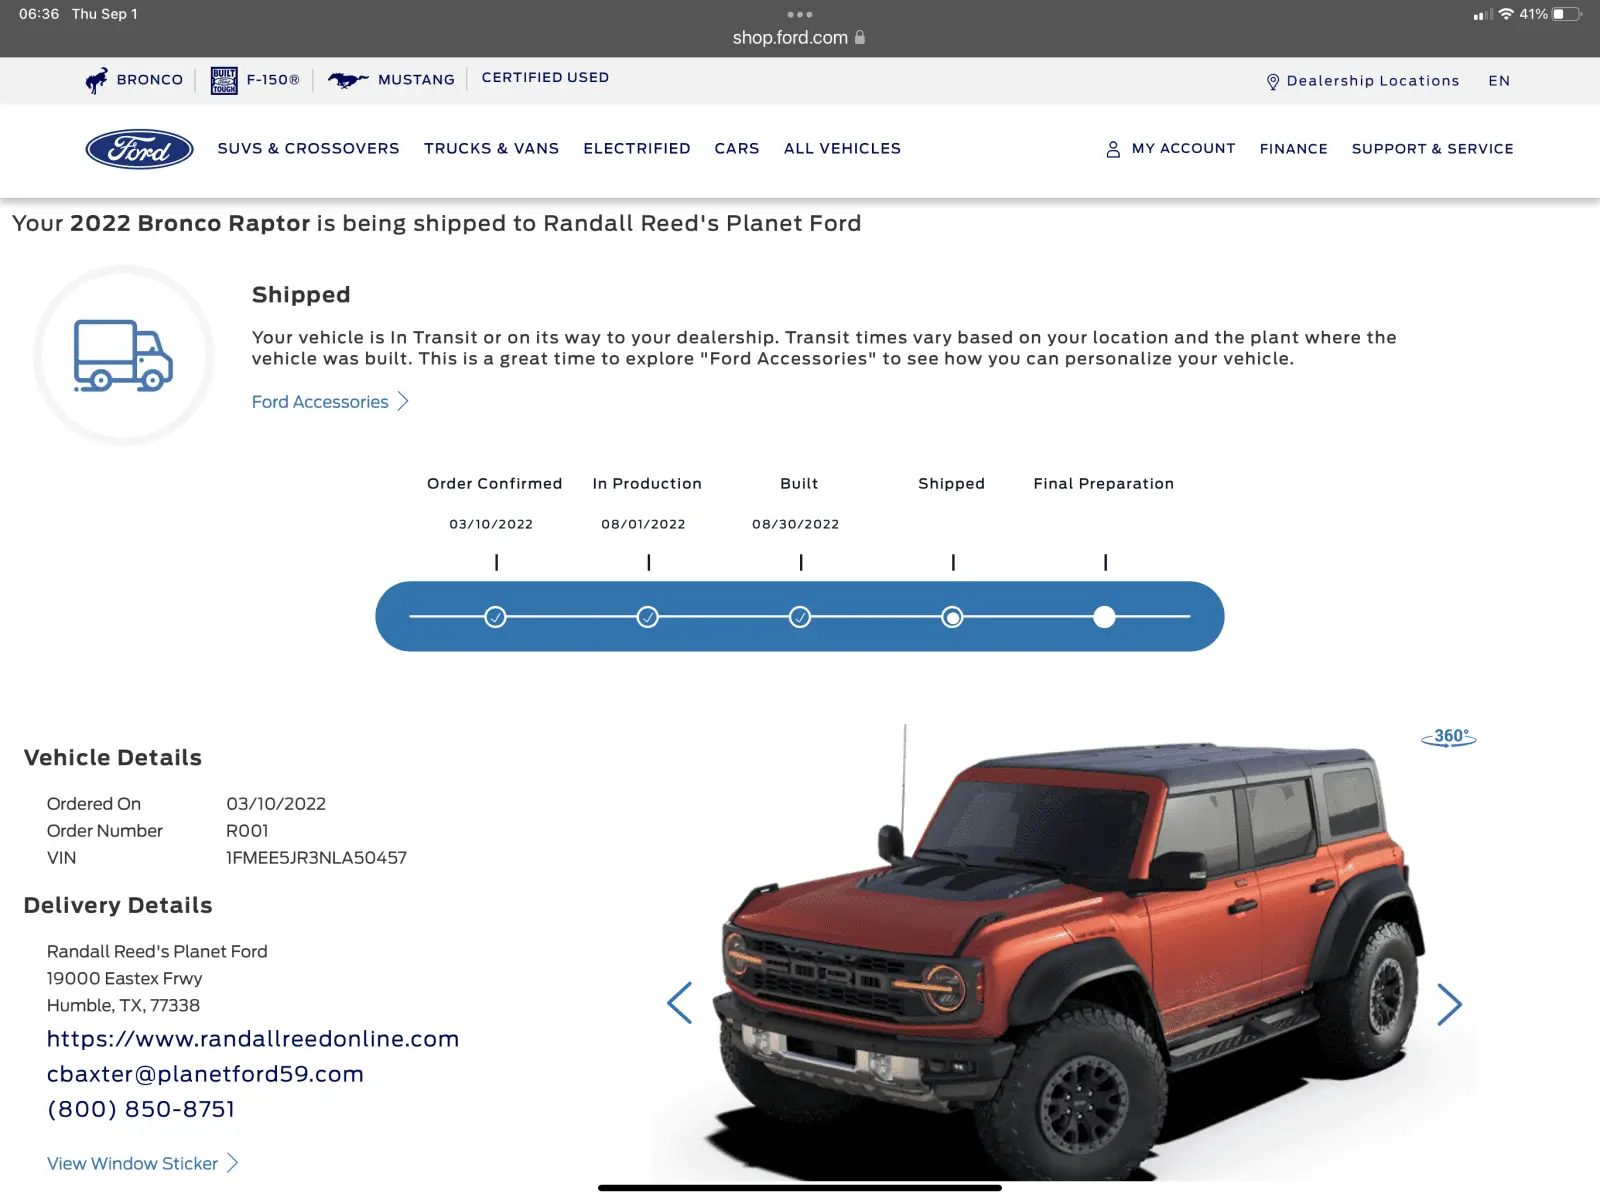Open View Window Sticker link

[132, 1164]
